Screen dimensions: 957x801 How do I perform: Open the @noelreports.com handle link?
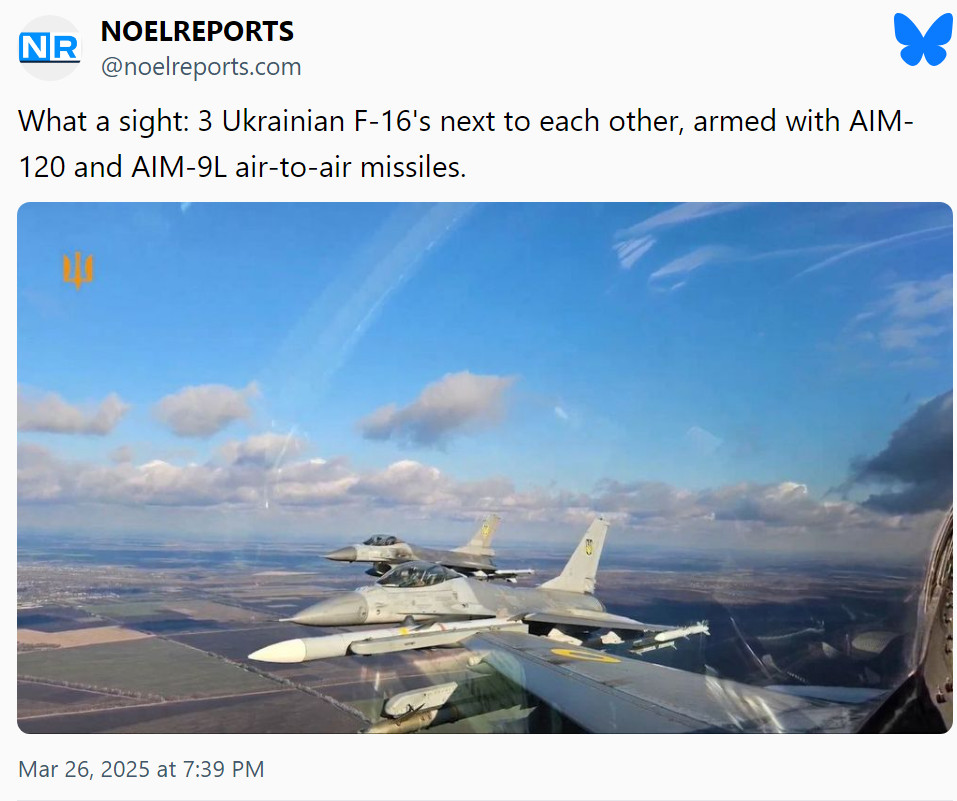click(201, 67)
